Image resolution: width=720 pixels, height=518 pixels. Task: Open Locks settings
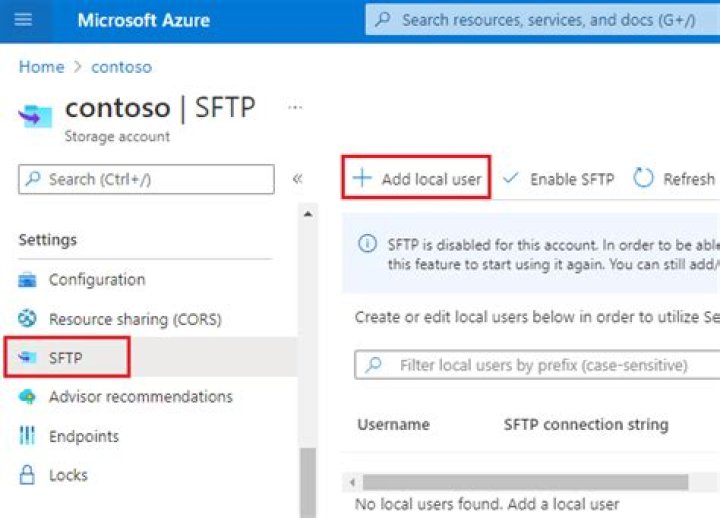[x=68, y=475]
